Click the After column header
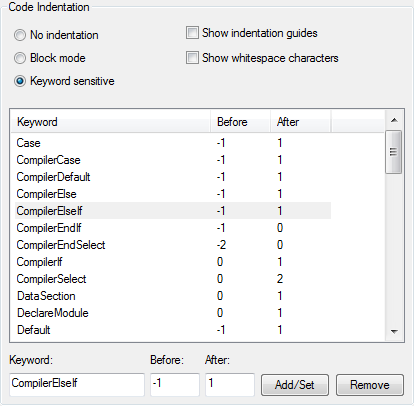Image resolution: width=414 pixels, height=406 pixels. (300, 122)
